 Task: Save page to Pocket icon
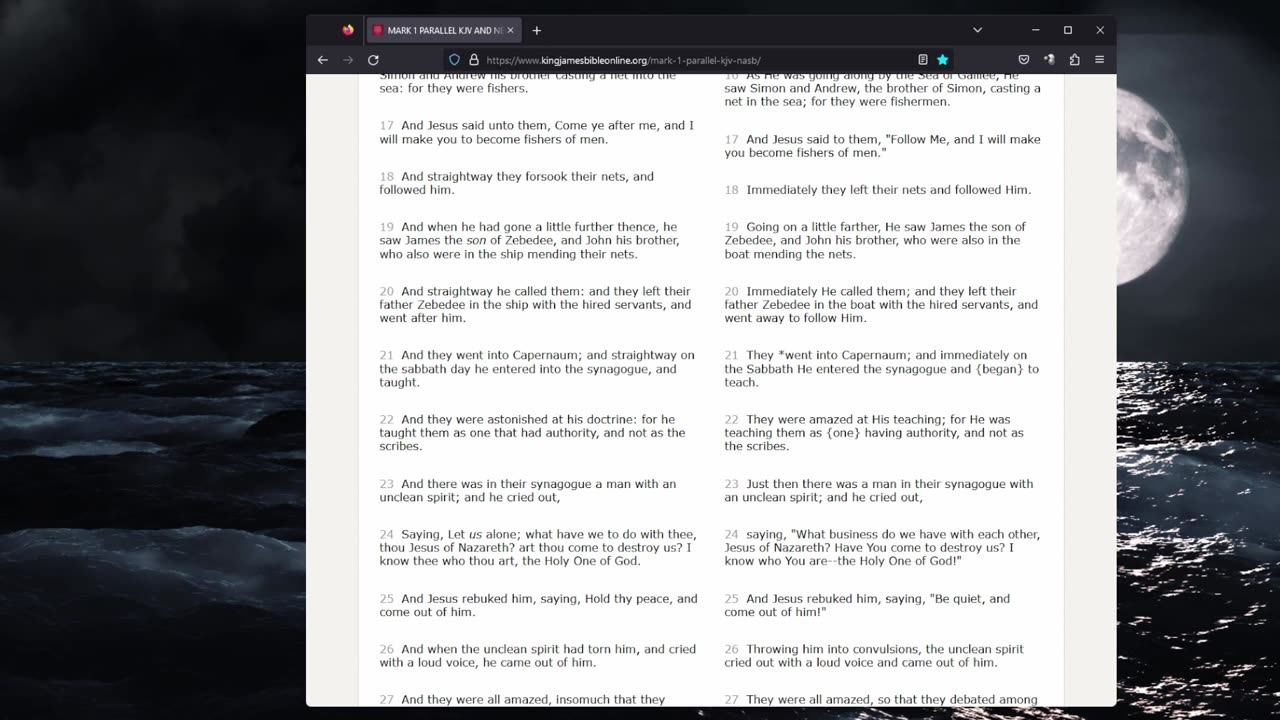[1023, 60]
